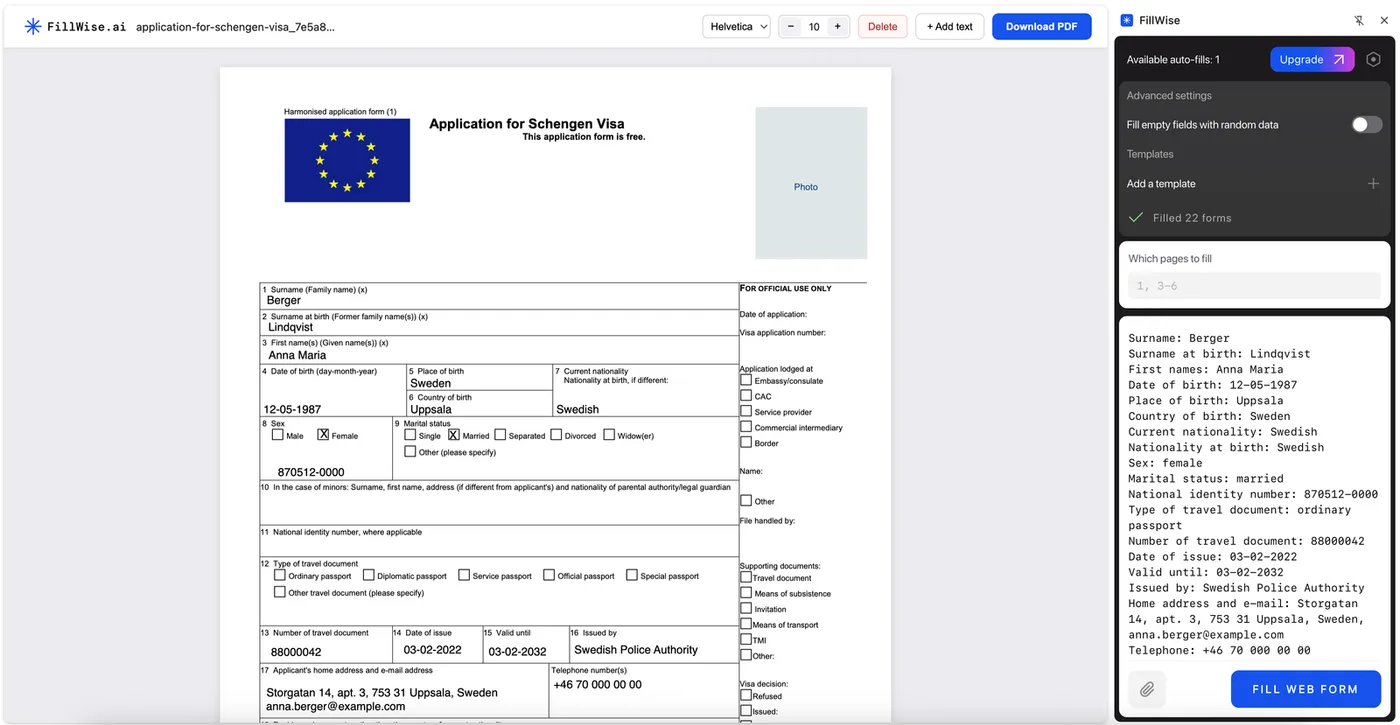Click the EU flag image on the form
Image resolution: width=1400 pixels, height=725 pixels.
click(x=347, y=160)
